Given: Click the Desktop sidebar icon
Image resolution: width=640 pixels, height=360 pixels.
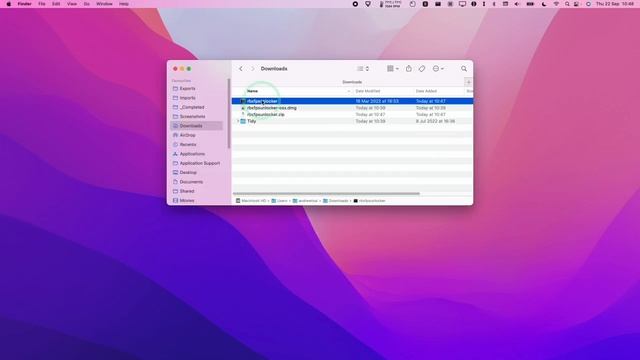Looking at the screenshot, I should (x=175, y=173).
